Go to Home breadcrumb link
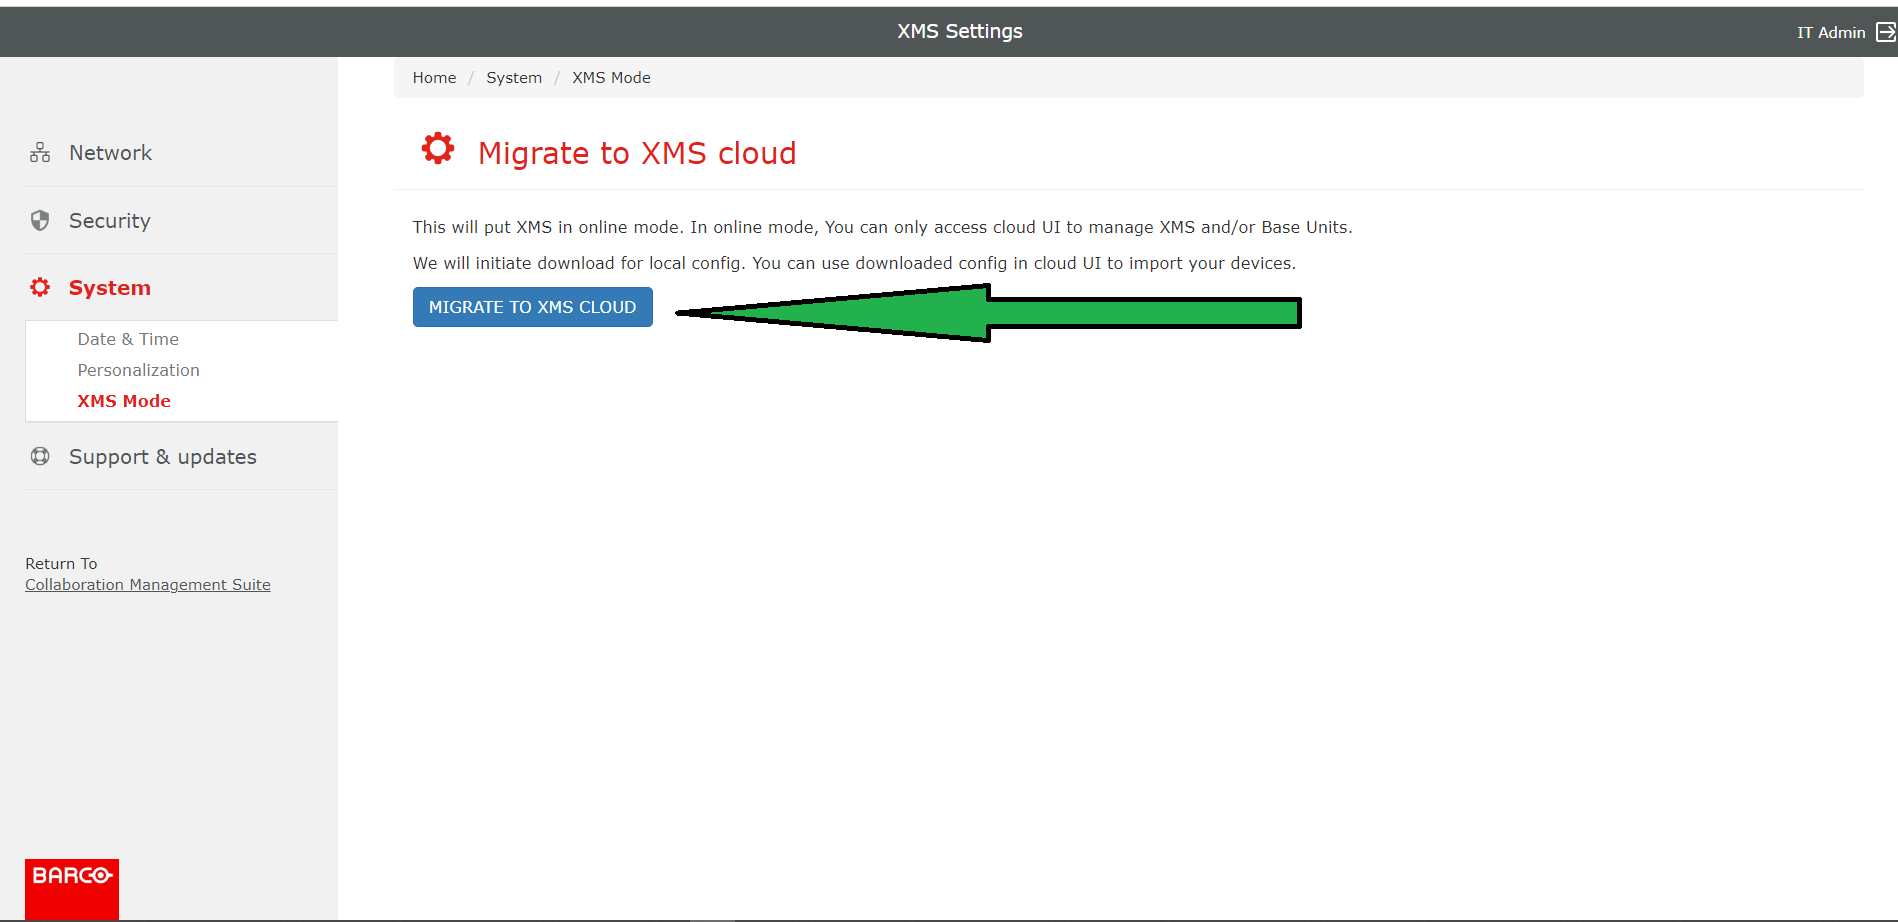 (434, 78)
